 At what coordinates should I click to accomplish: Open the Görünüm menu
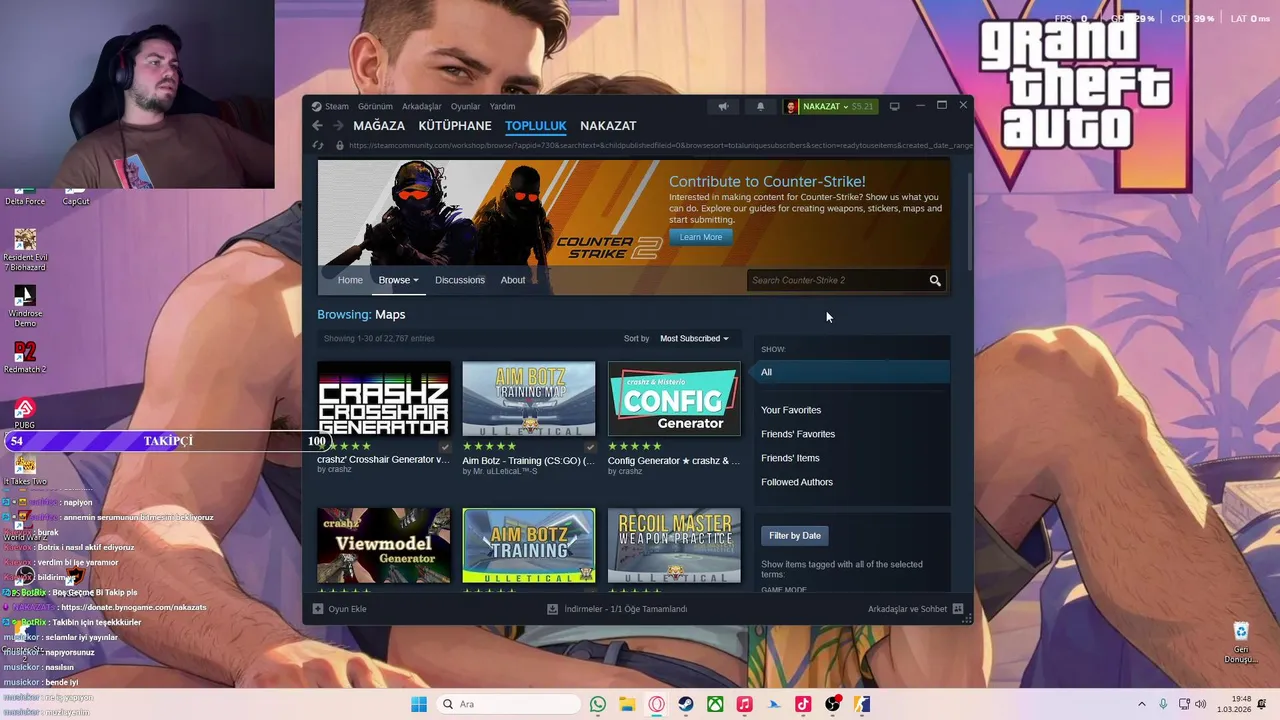click(375, 106)
